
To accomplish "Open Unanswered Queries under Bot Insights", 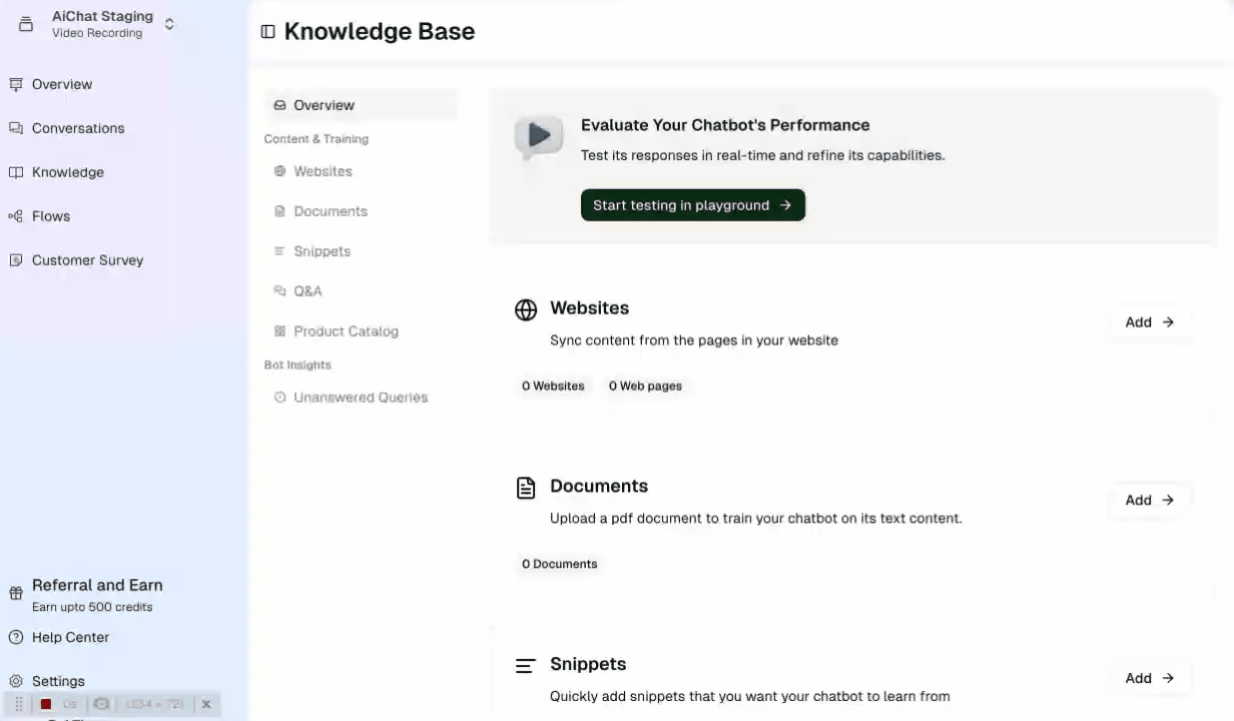I will point(360,397).
